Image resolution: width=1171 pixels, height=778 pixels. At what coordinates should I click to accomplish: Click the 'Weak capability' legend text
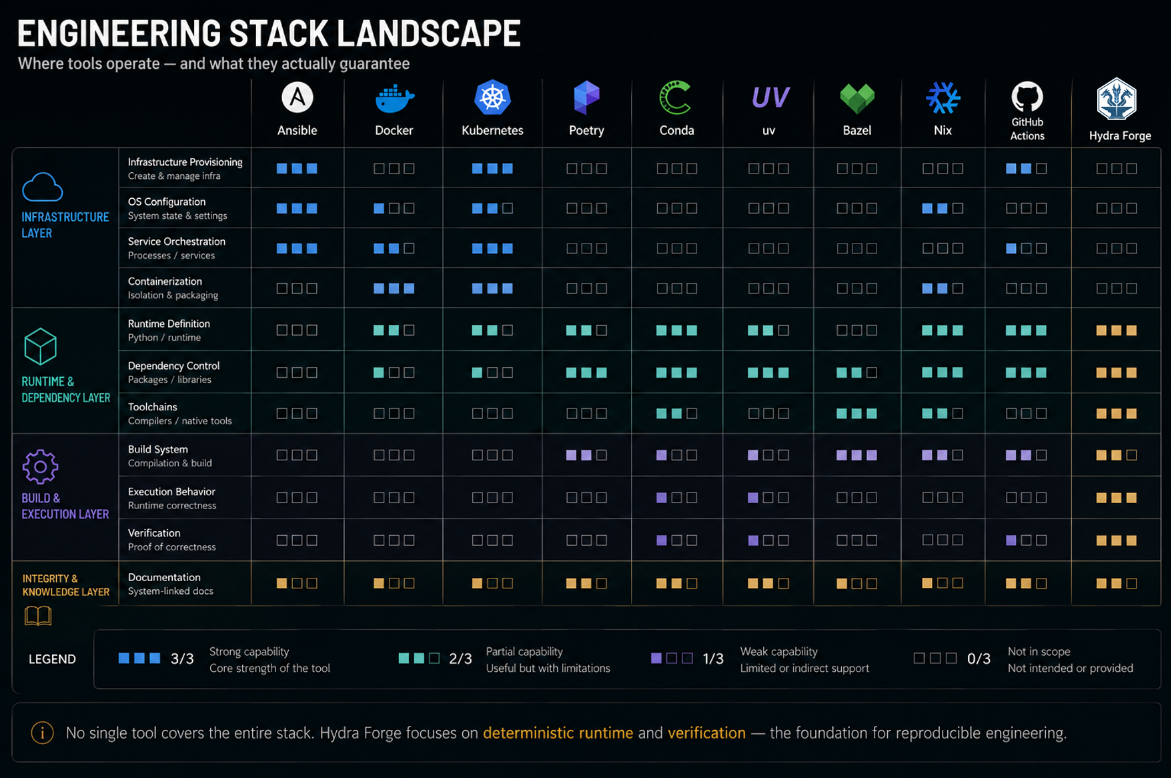pos(779,652)
